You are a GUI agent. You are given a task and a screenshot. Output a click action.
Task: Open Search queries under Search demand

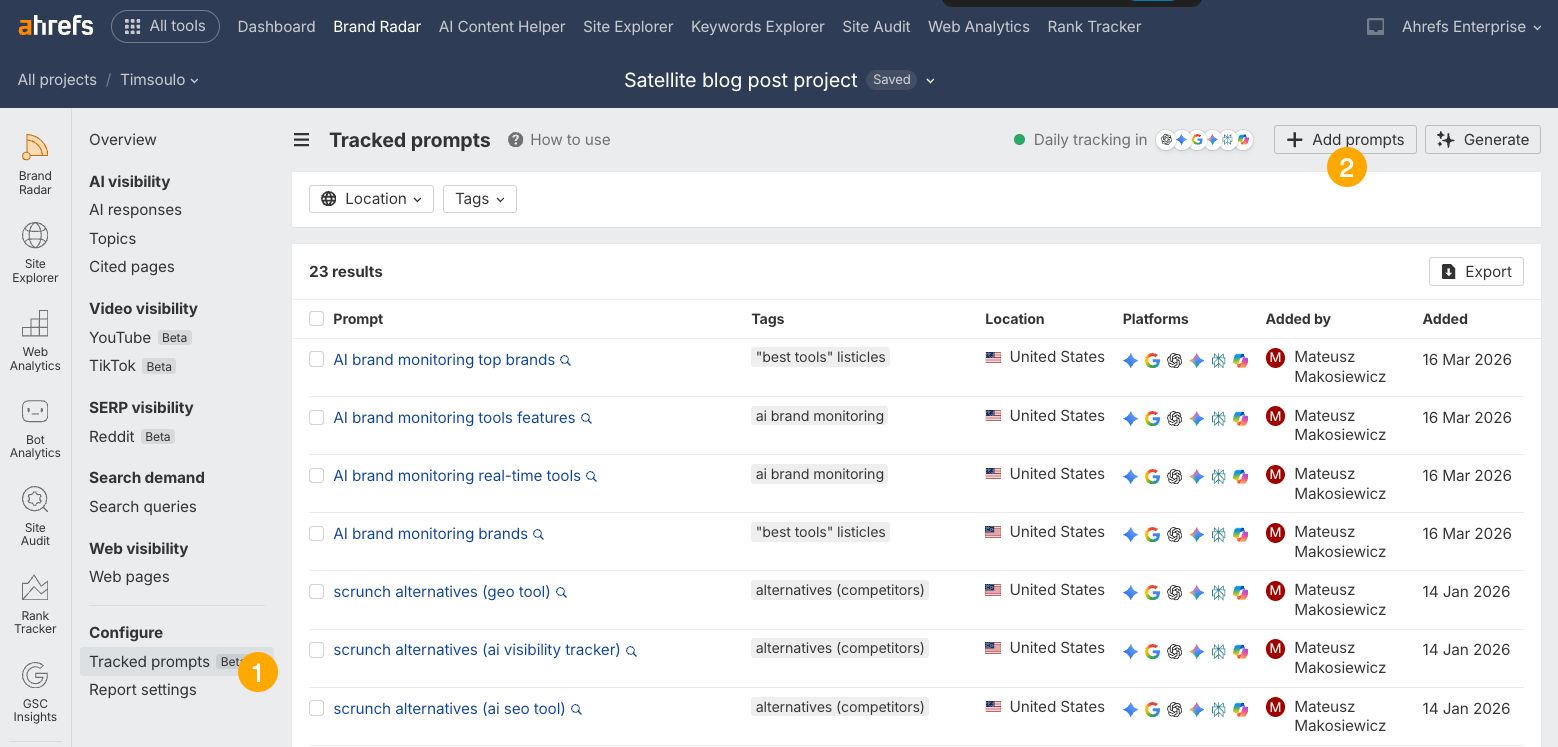click(143, 507)
